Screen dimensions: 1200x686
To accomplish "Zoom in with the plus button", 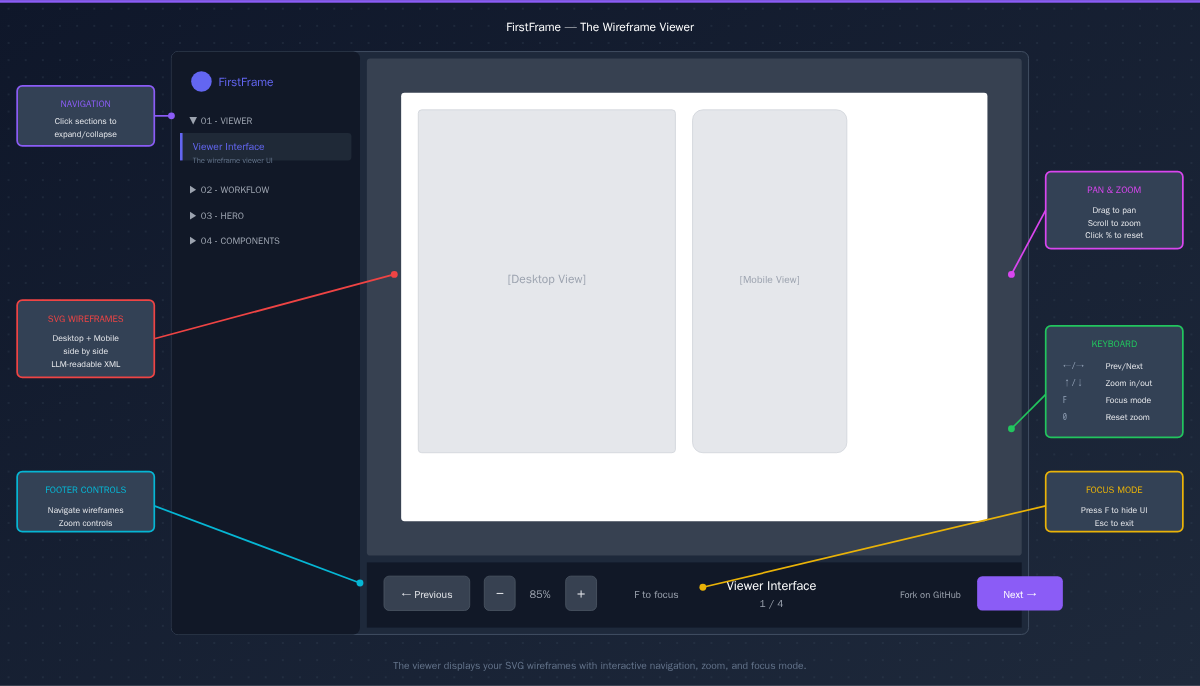I will click(581, 594).
